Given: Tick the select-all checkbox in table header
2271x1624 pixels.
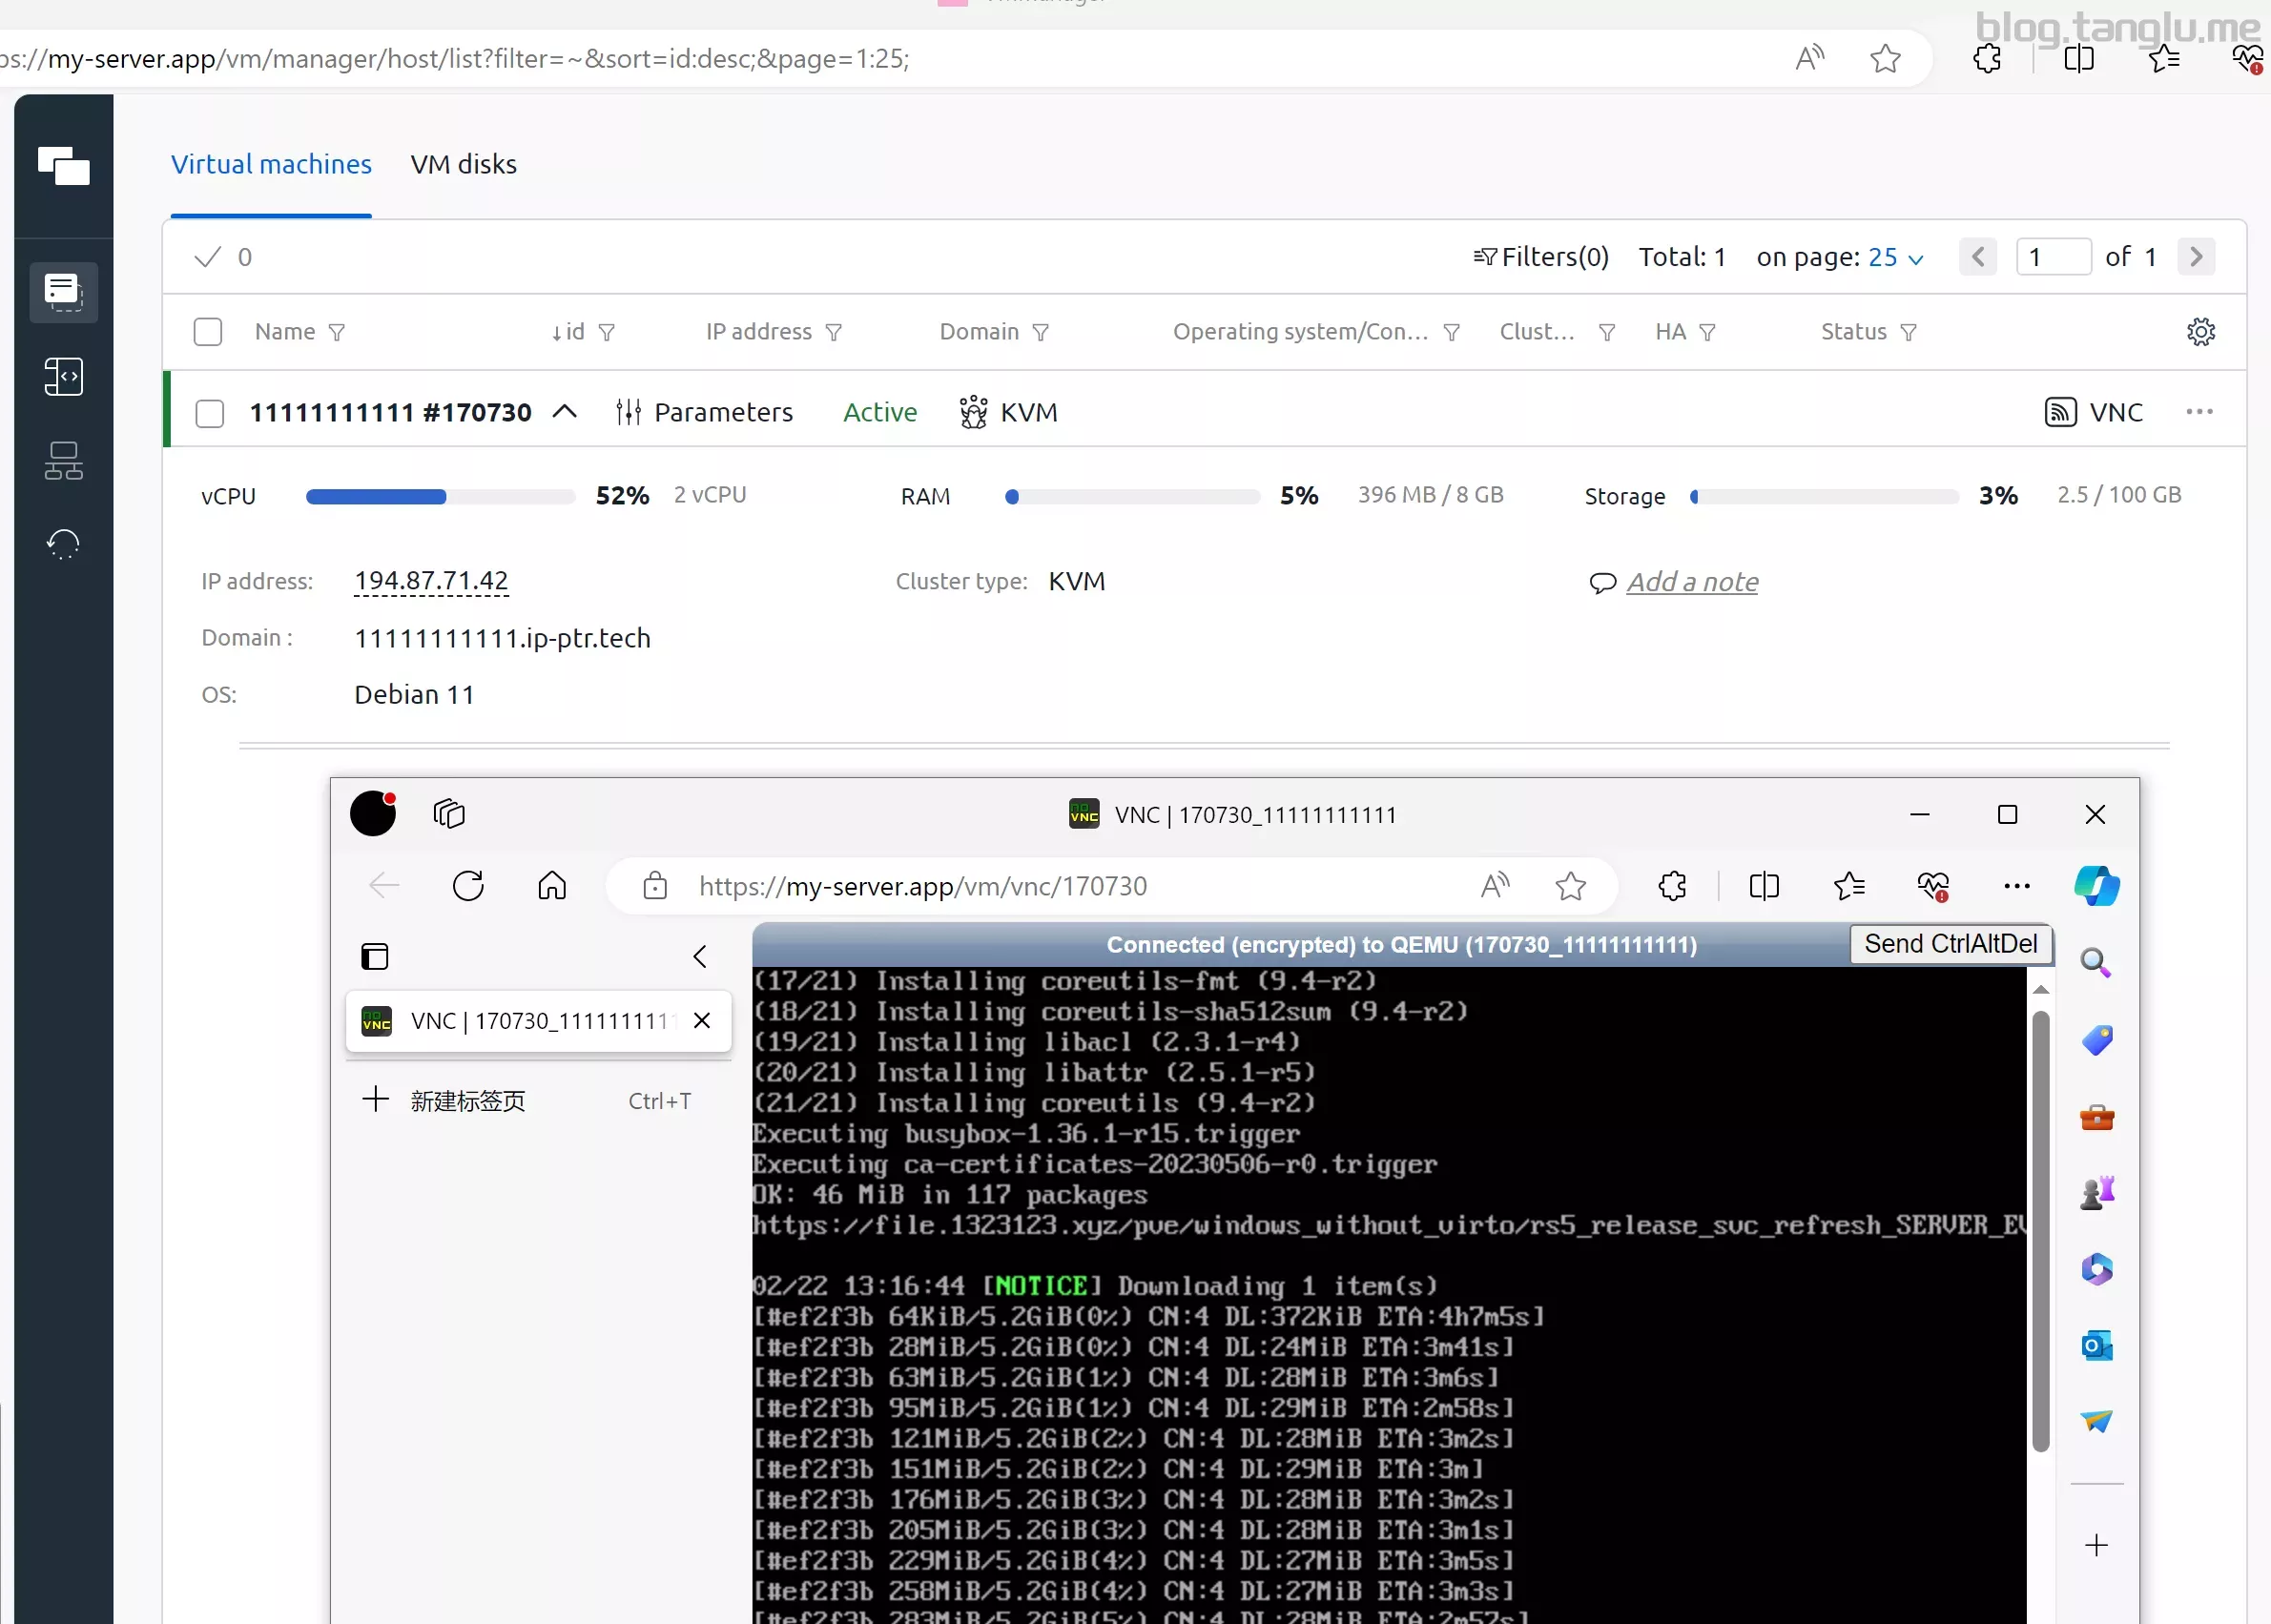Looking at the screenshot, I should click(x=208, y=332).
